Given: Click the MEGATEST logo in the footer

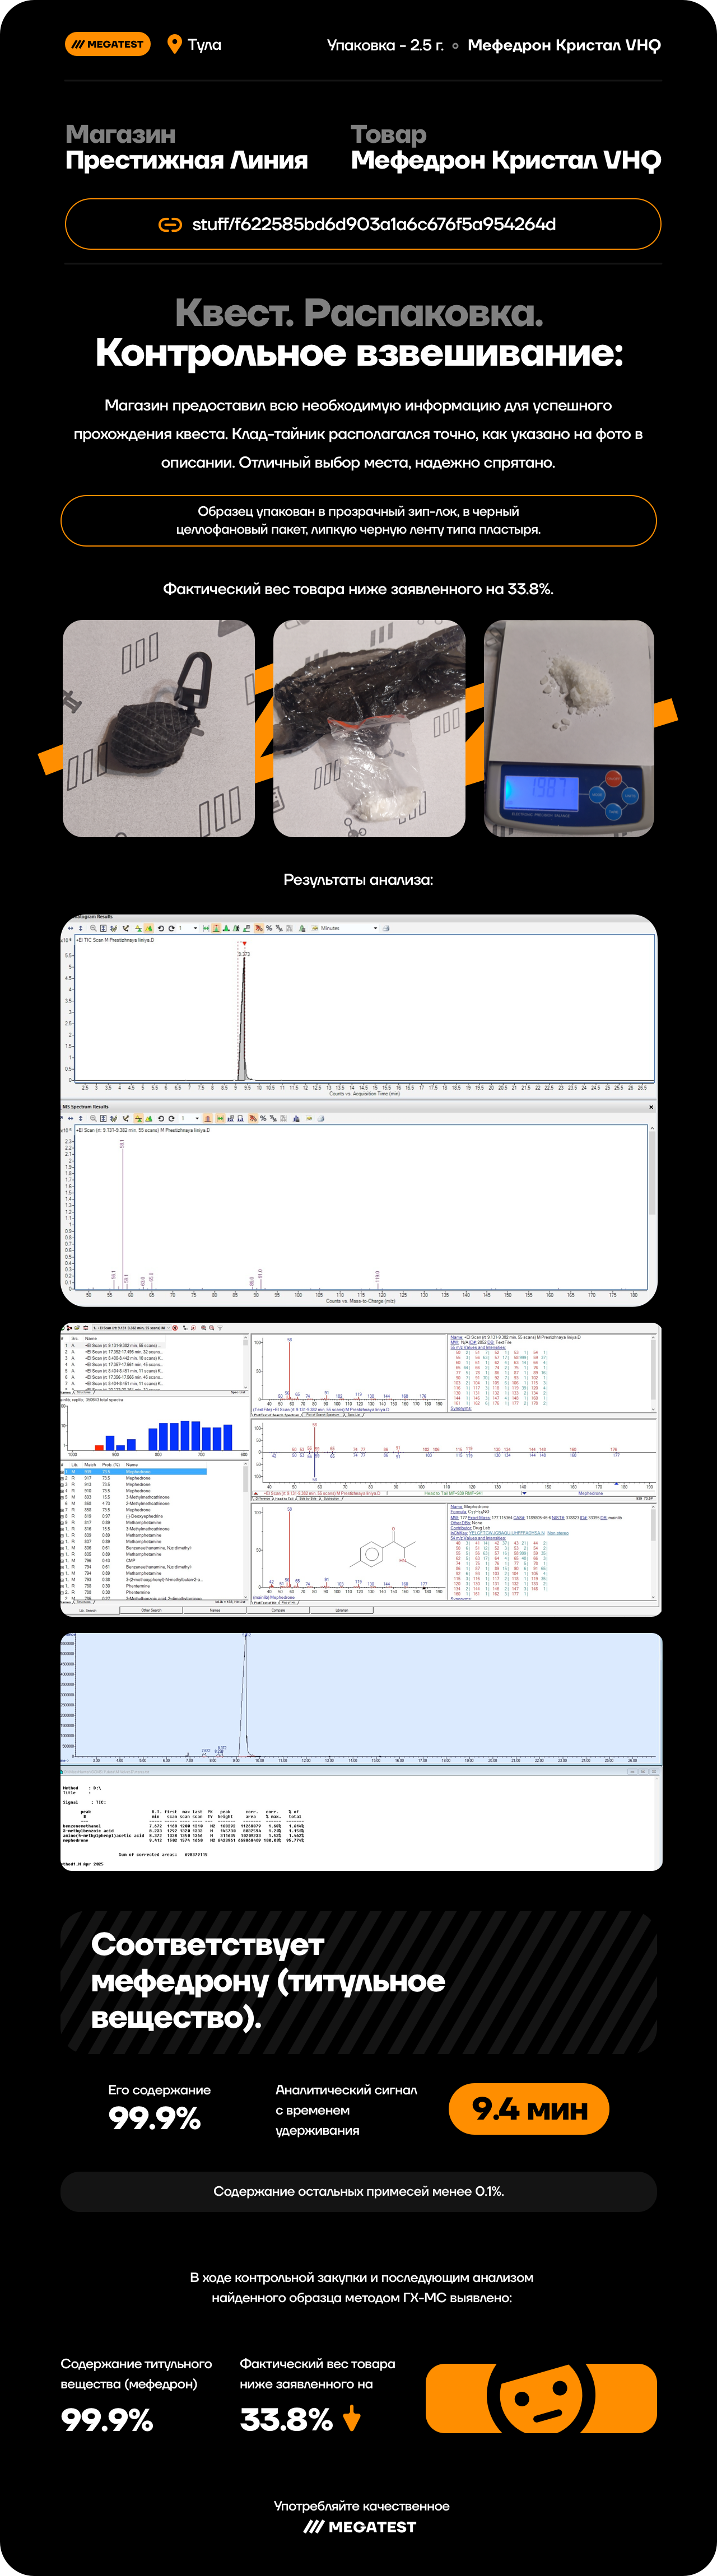Looking at the screenshot, I should pyautogui.click(x=360, y=2526).
